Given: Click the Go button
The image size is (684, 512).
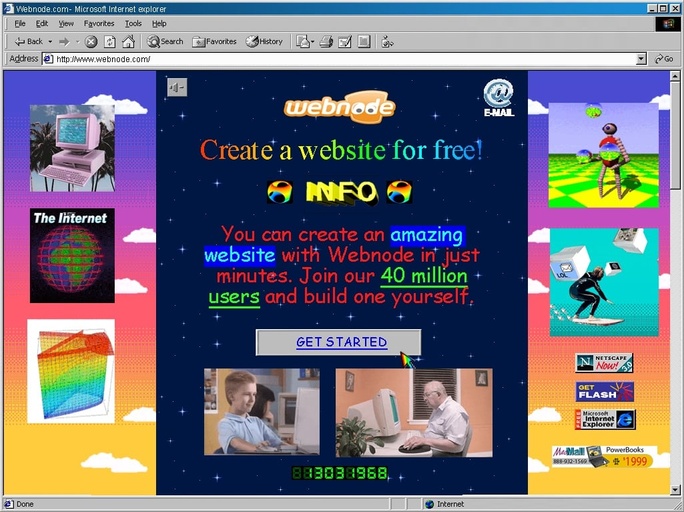Looking at the screenshot, I should point(664,59).
